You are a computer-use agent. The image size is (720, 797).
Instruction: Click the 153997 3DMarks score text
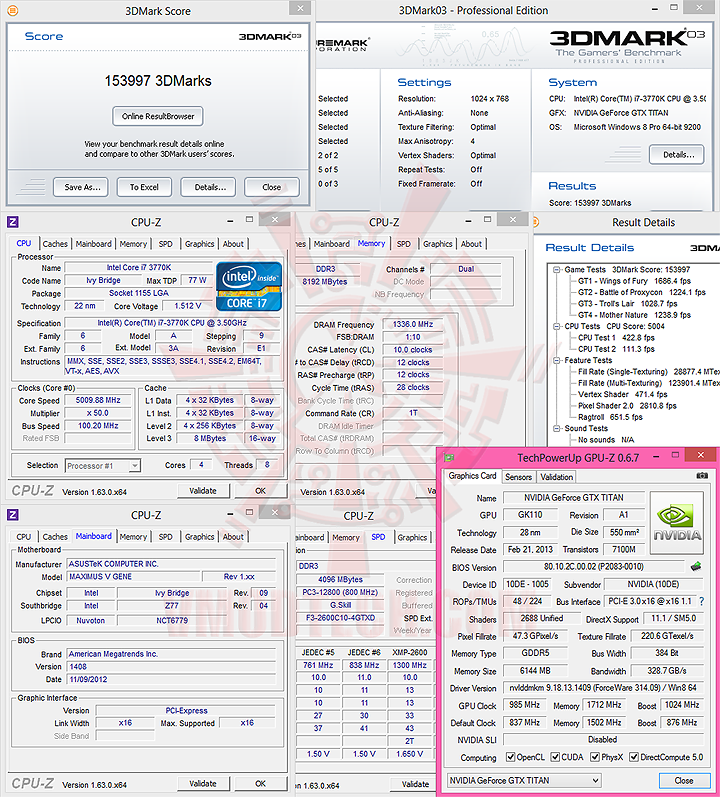pyautogui.click(x=158, y=81)
